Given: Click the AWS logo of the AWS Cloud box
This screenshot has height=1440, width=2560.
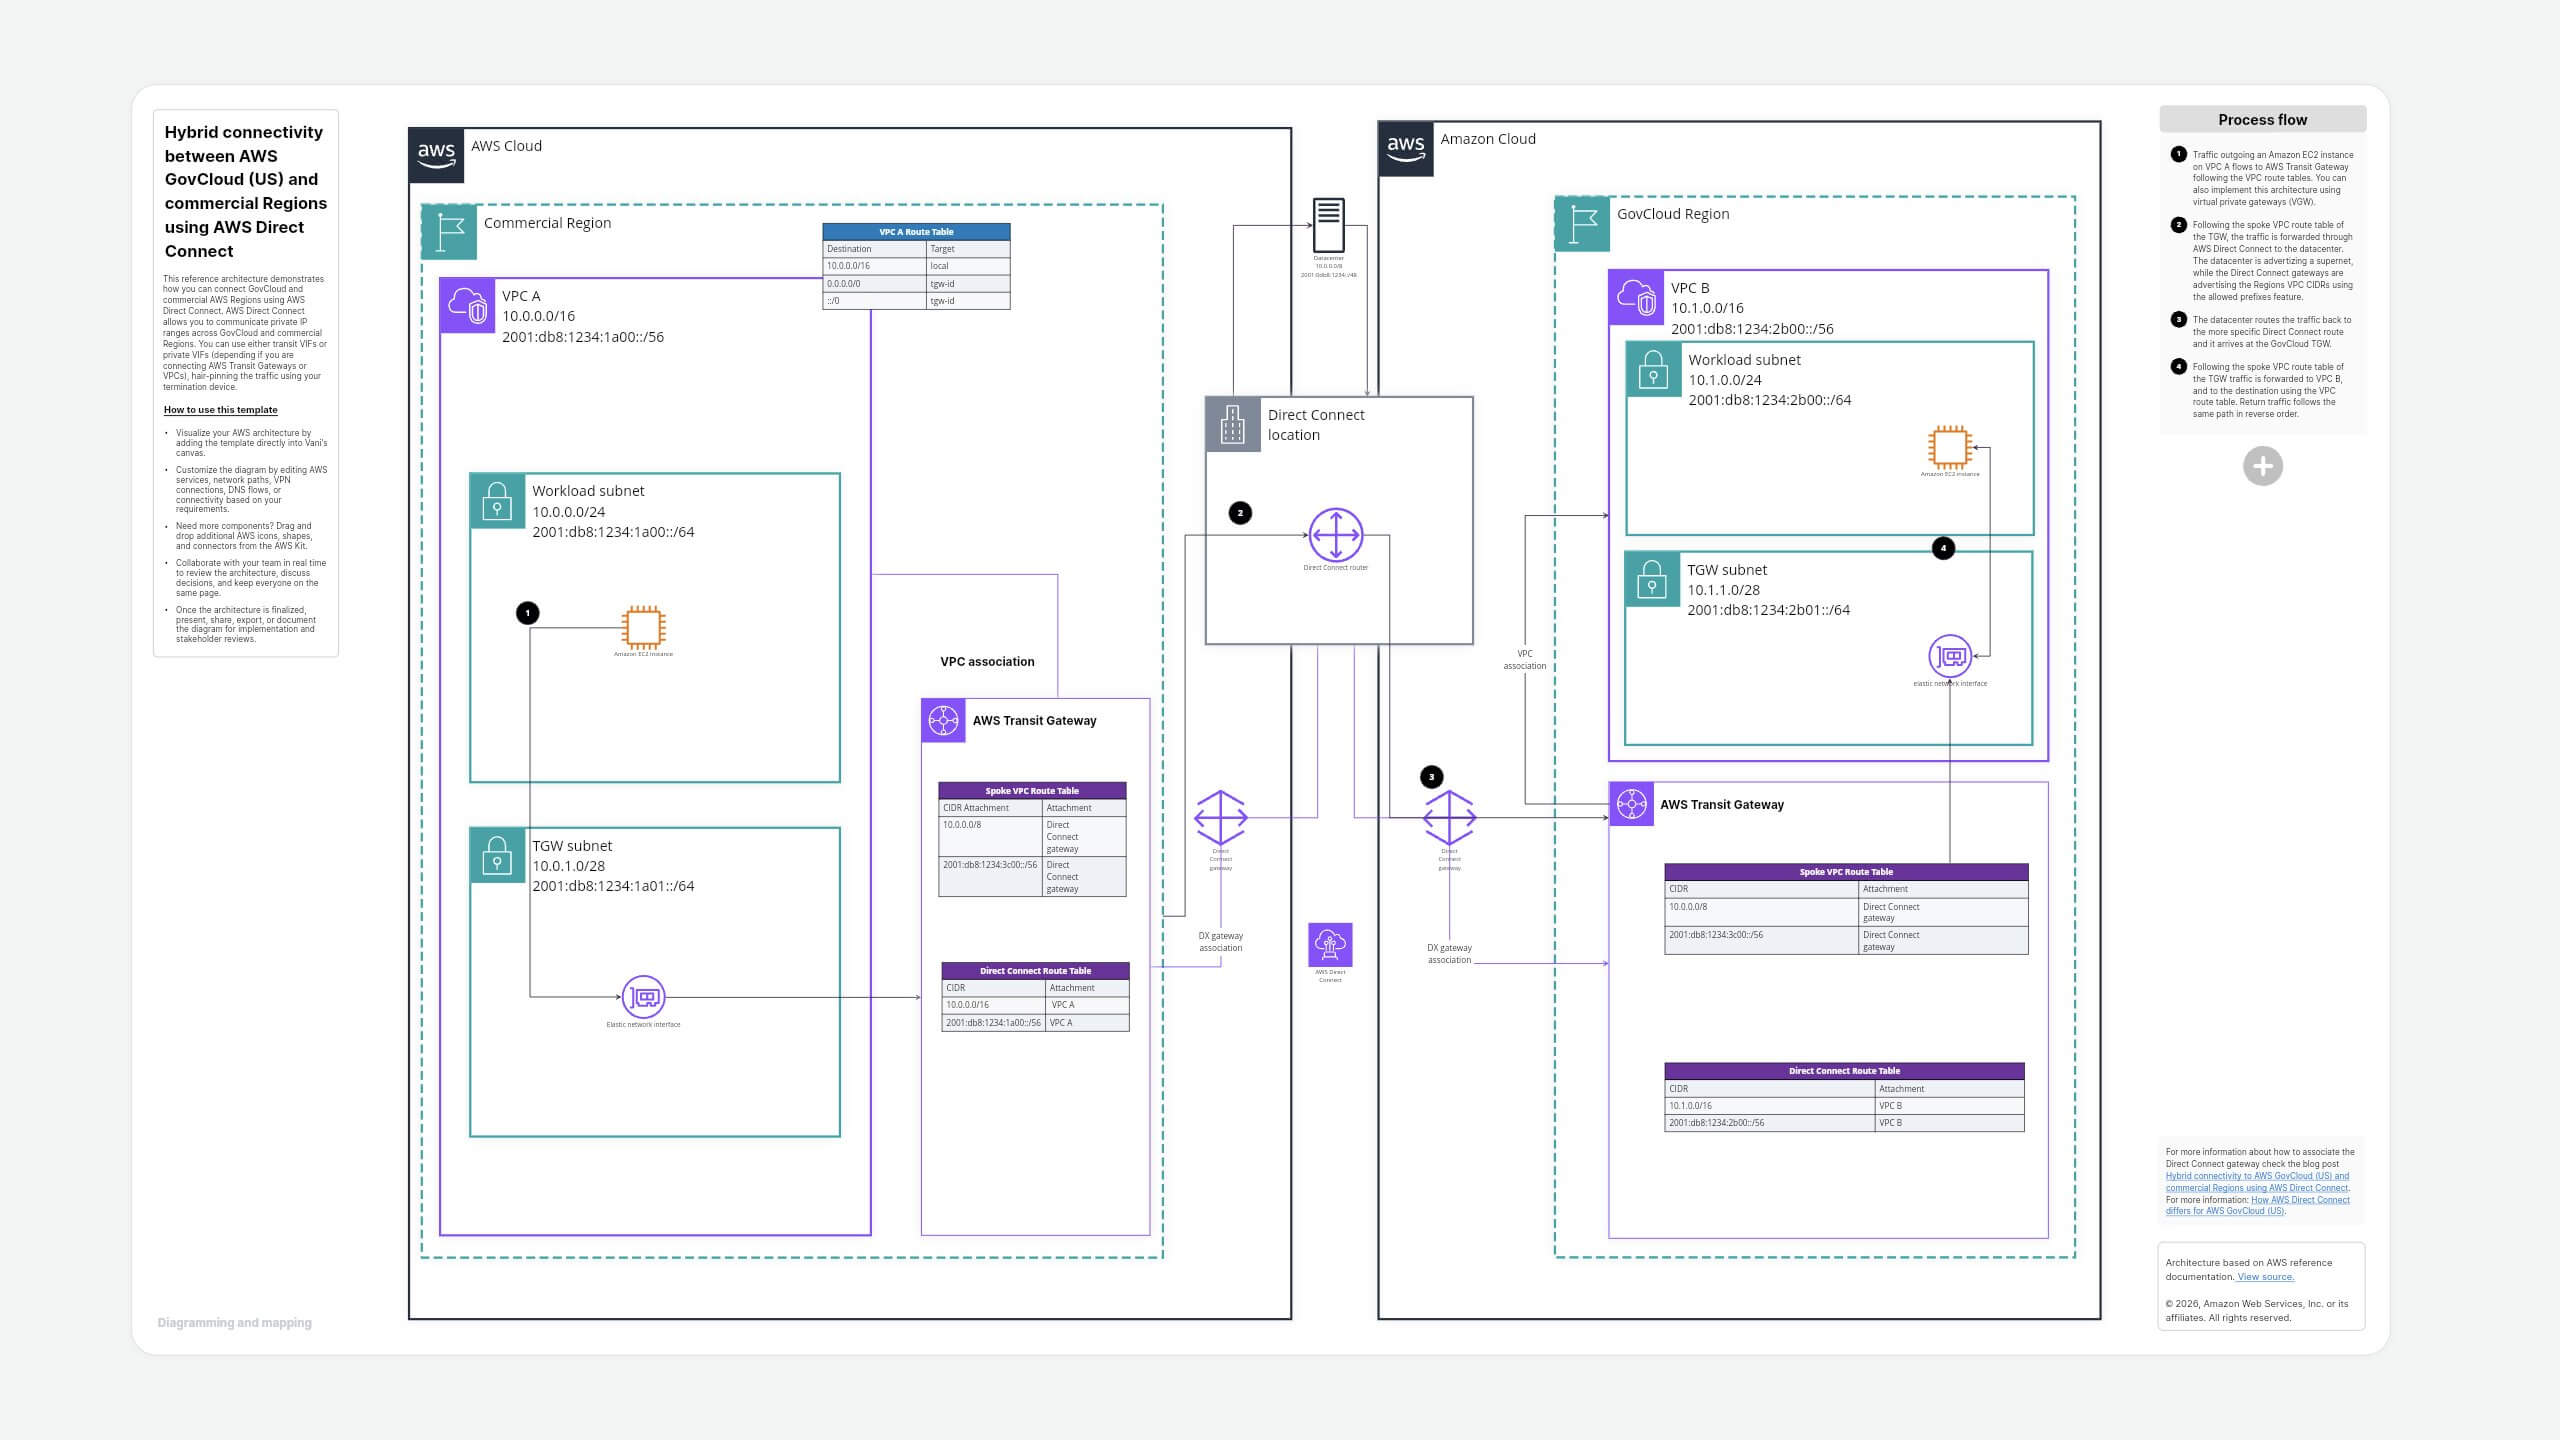Looking at the screenshot, I should pyautogui.click(x=437, y=155).
